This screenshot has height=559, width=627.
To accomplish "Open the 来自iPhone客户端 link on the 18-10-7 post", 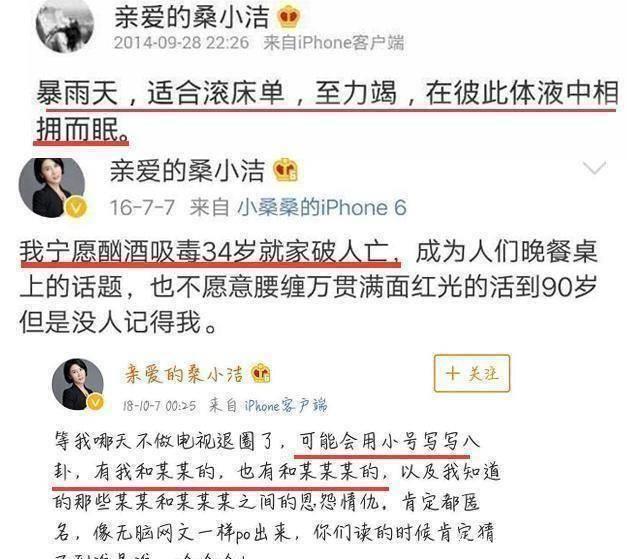I will [268, 405].
